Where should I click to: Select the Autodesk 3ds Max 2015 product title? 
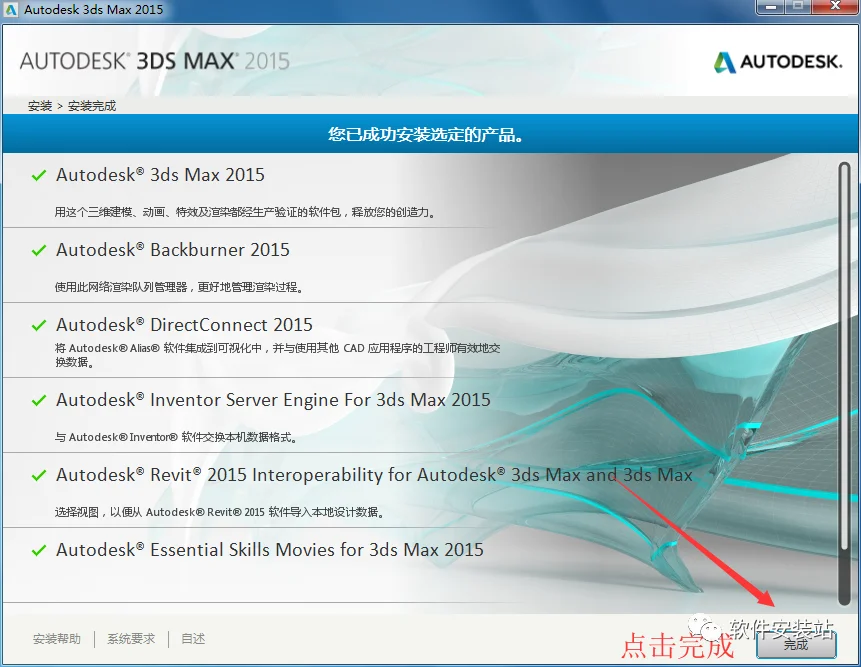pos(160,175)
